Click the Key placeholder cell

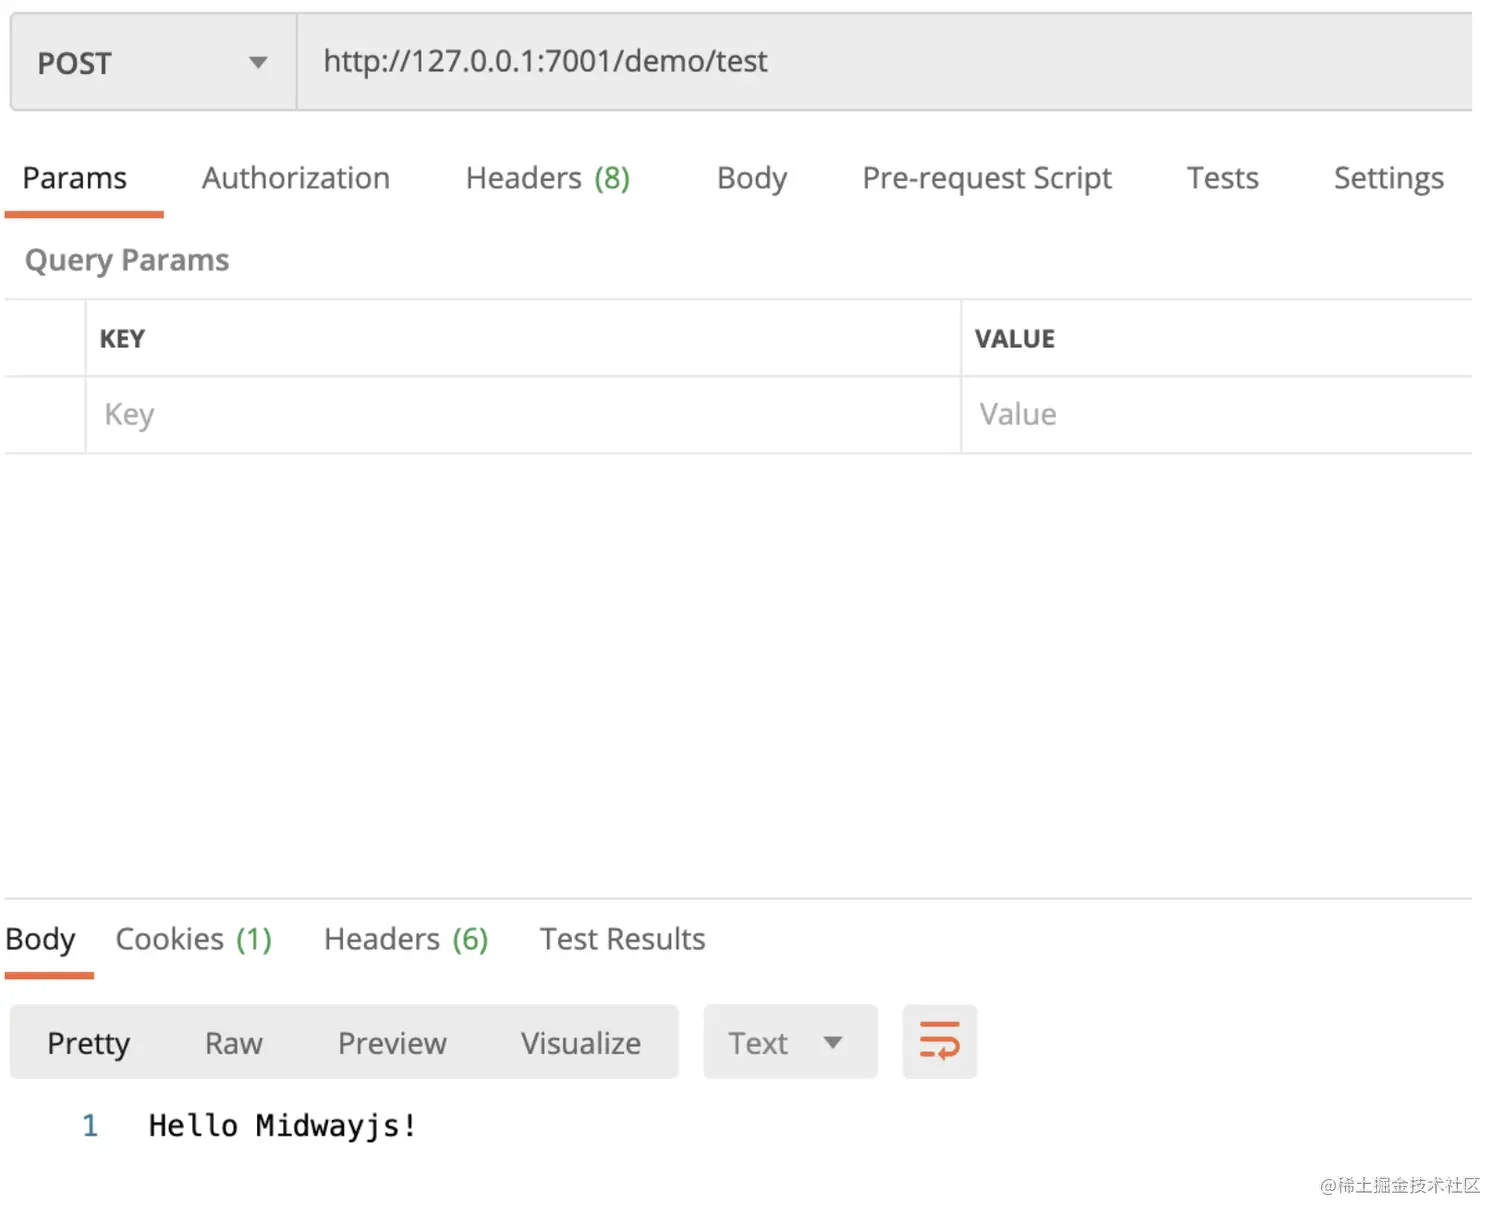pyautogui.click(x=523, y=415)
